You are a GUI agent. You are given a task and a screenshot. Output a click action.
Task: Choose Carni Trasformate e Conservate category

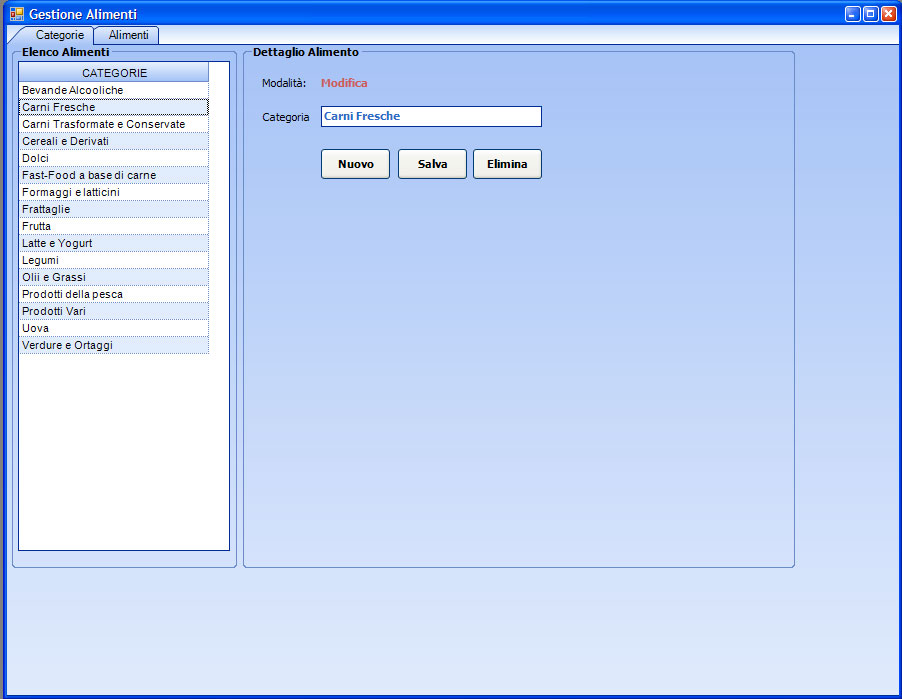[x=113, y=124]
